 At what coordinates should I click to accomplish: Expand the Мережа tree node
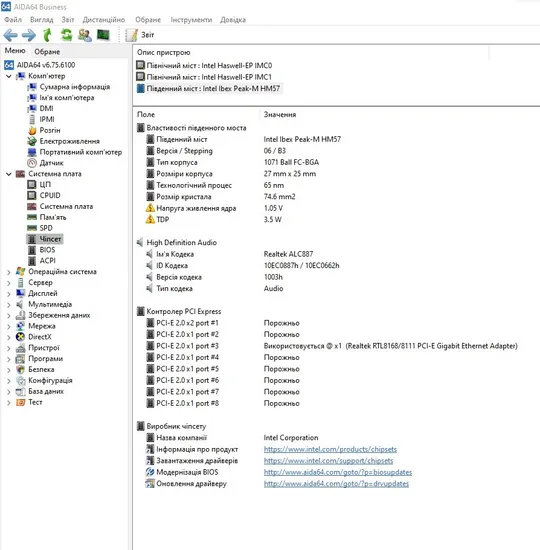tap(9, 326)
